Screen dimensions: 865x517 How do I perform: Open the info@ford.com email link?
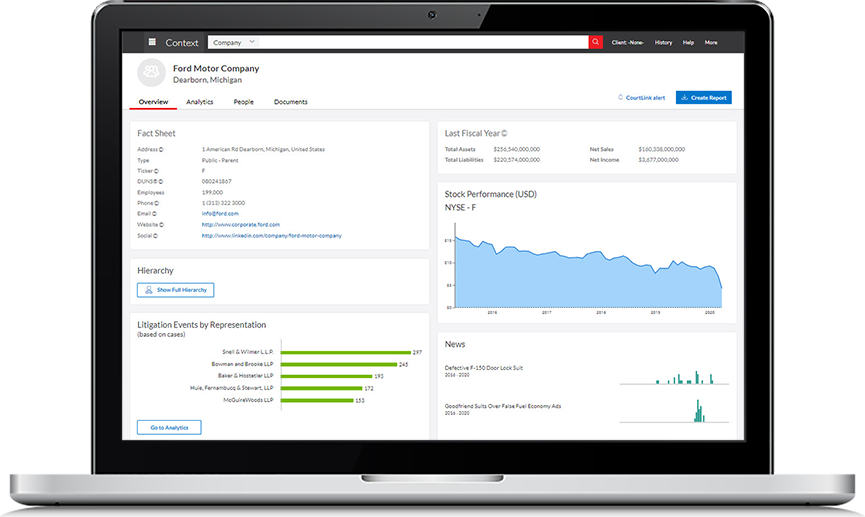click(220, 214)
